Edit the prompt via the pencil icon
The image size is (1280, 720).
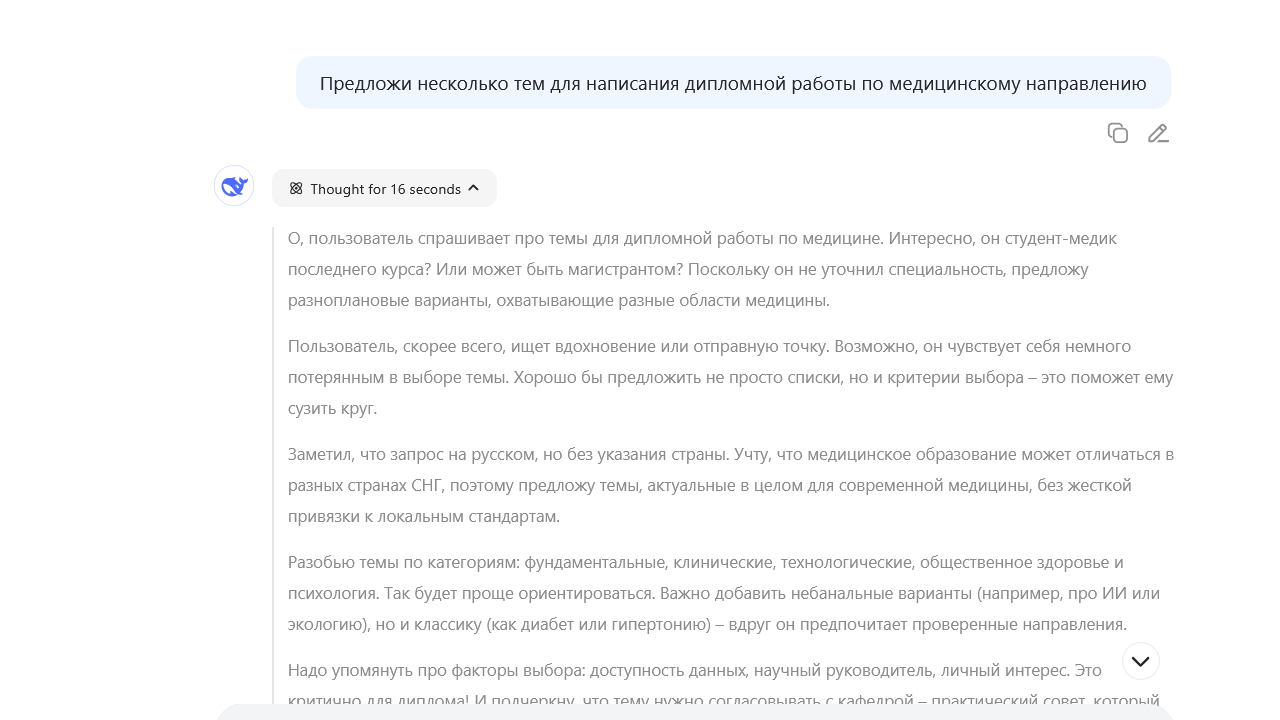(x=1158, y=133)
